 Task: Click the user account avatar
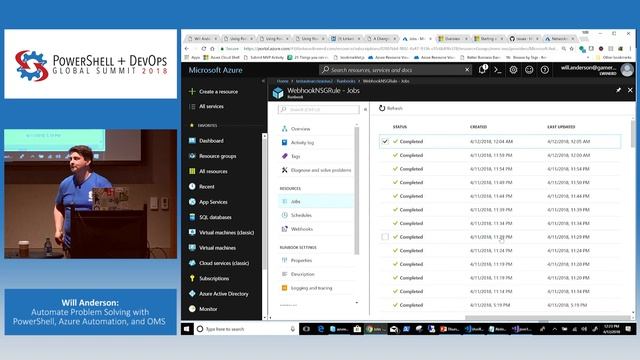point(627,70)
